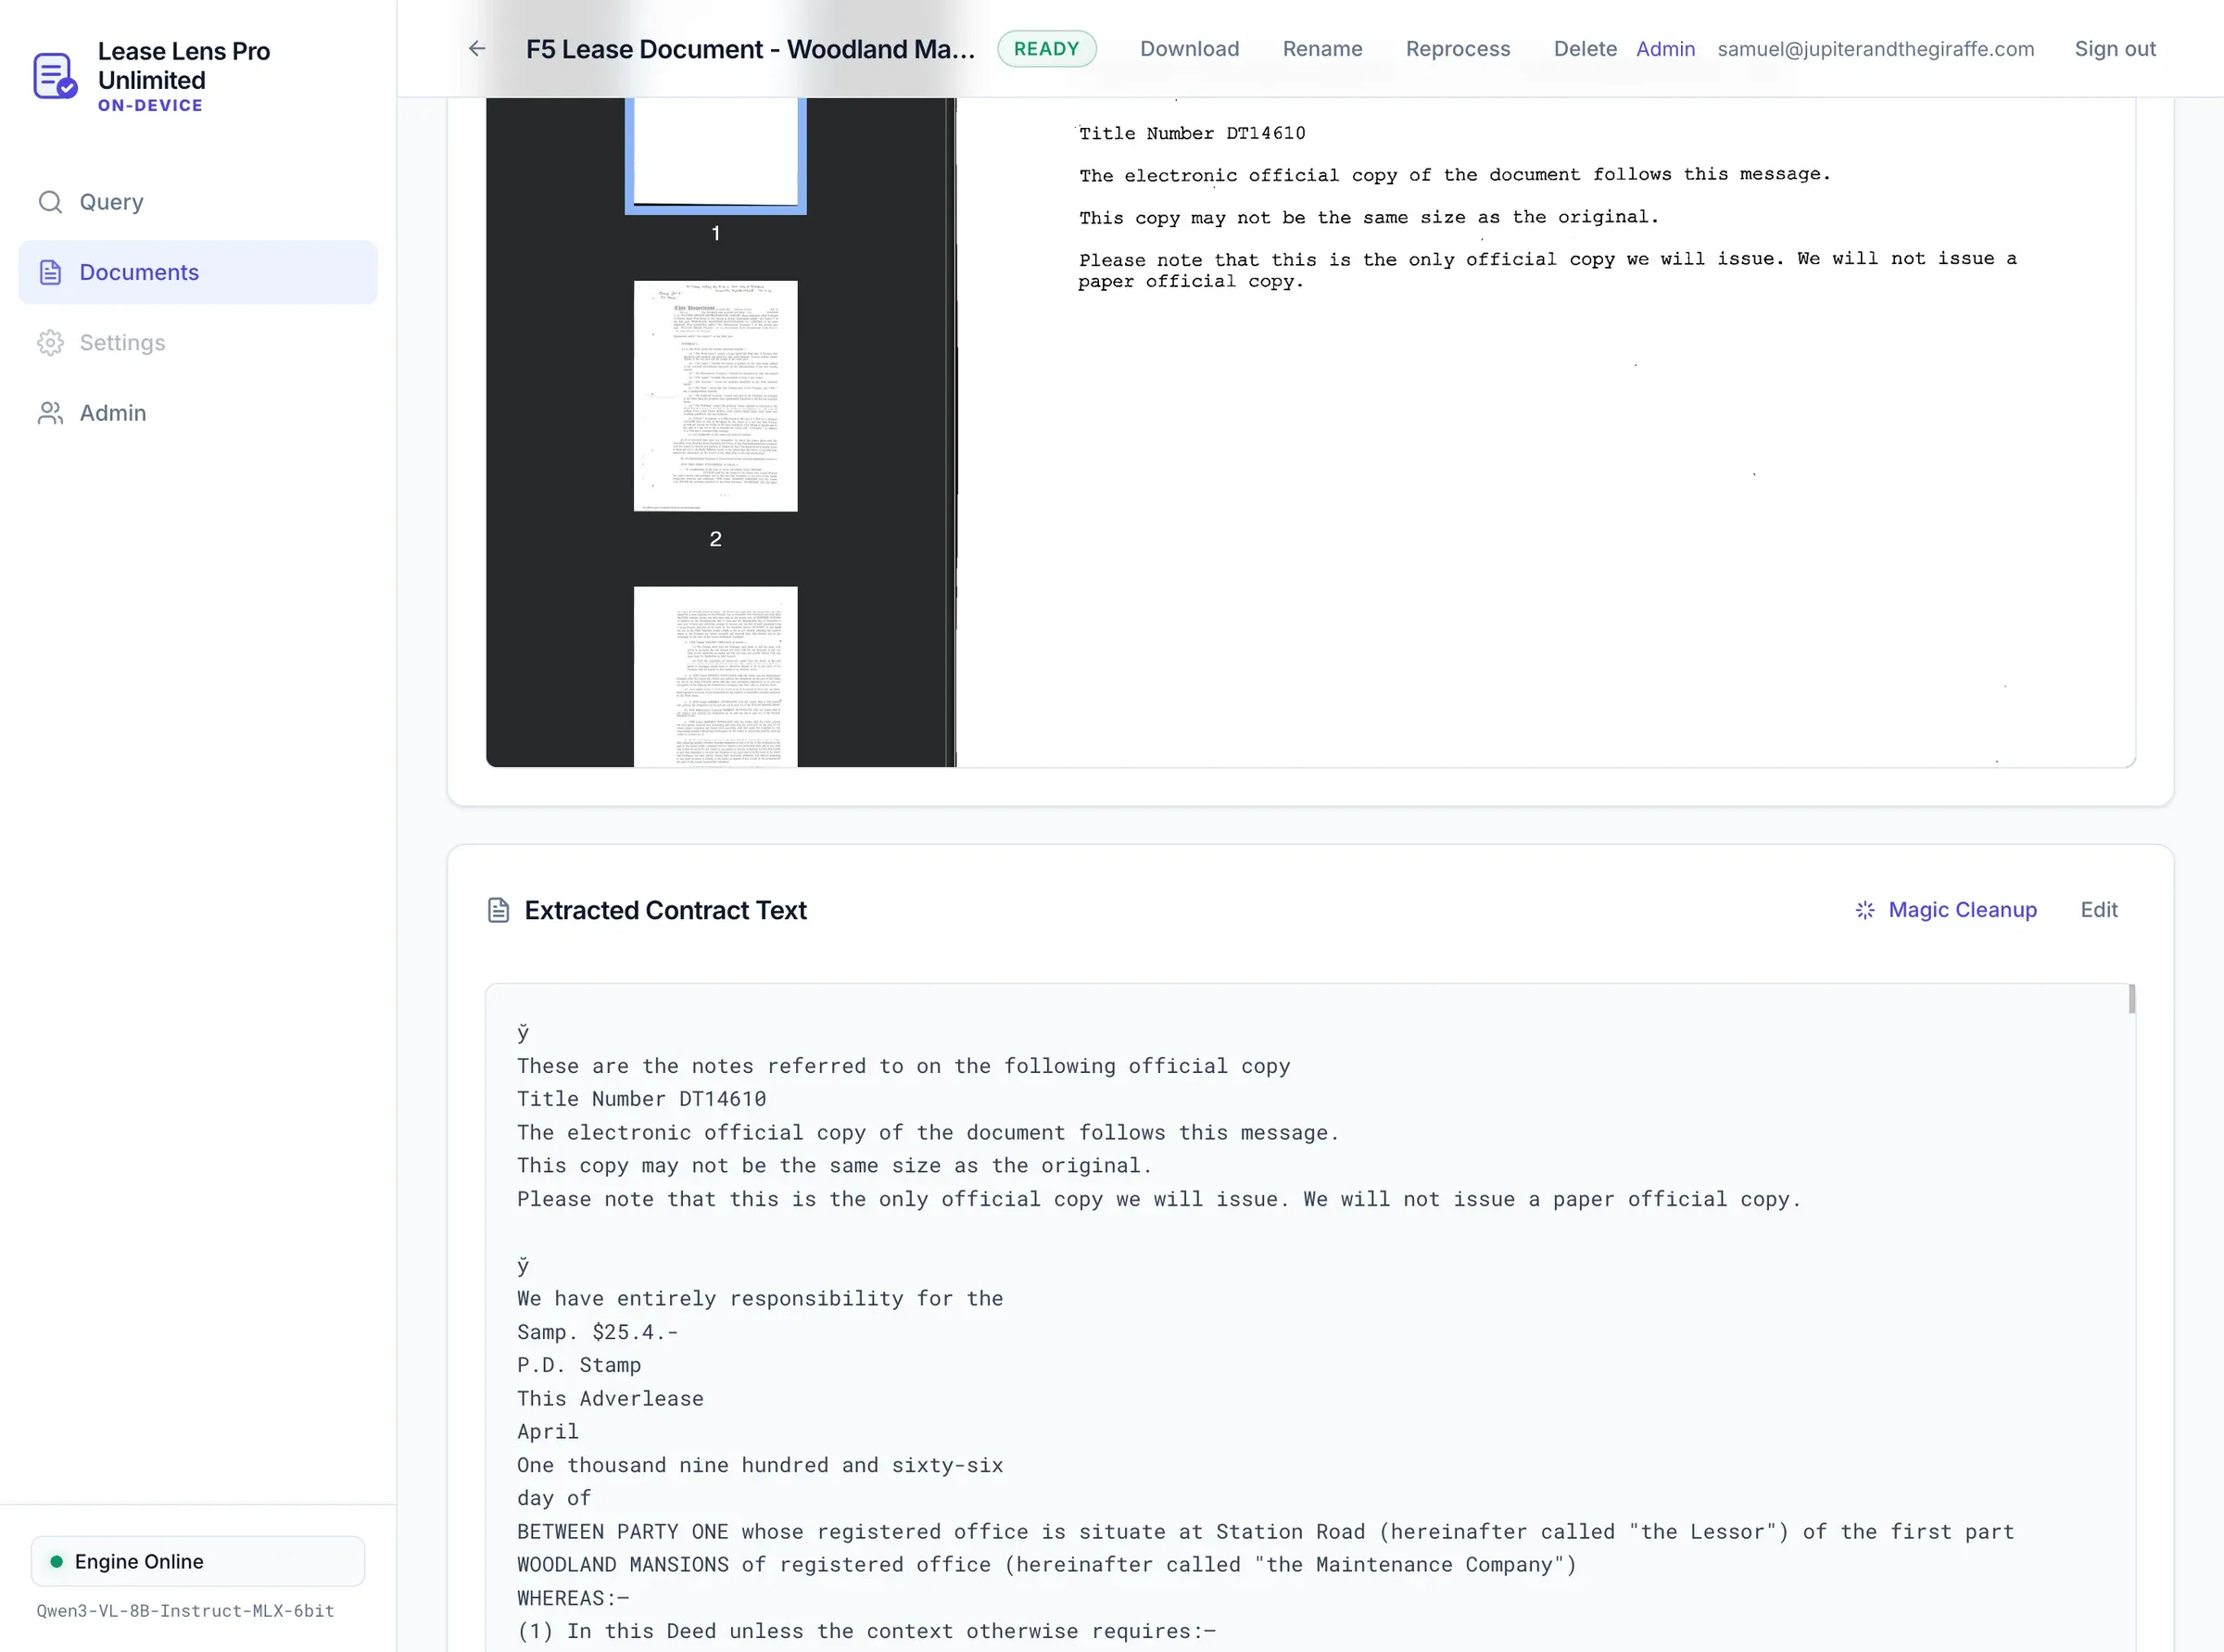Click the 'Samp. $25.4.-' line
Image resolution: width=2224 pixels, height=1652 pixels.
click(x=597, y=1332)
